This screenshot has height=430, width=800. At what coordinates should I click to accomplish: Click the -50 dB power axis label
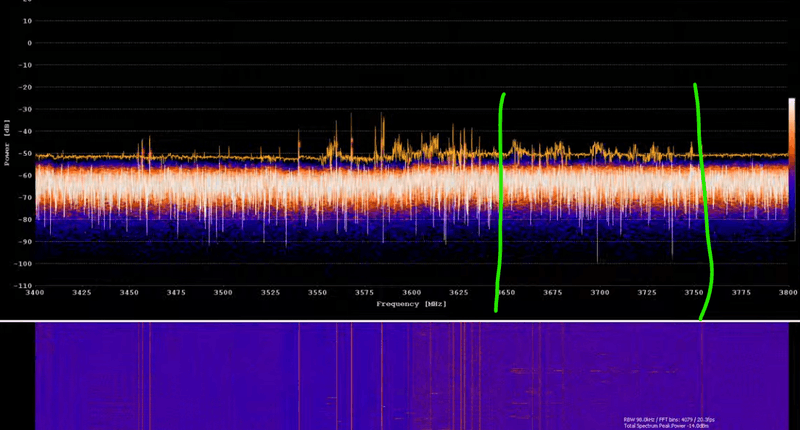(x=25, y=153)
